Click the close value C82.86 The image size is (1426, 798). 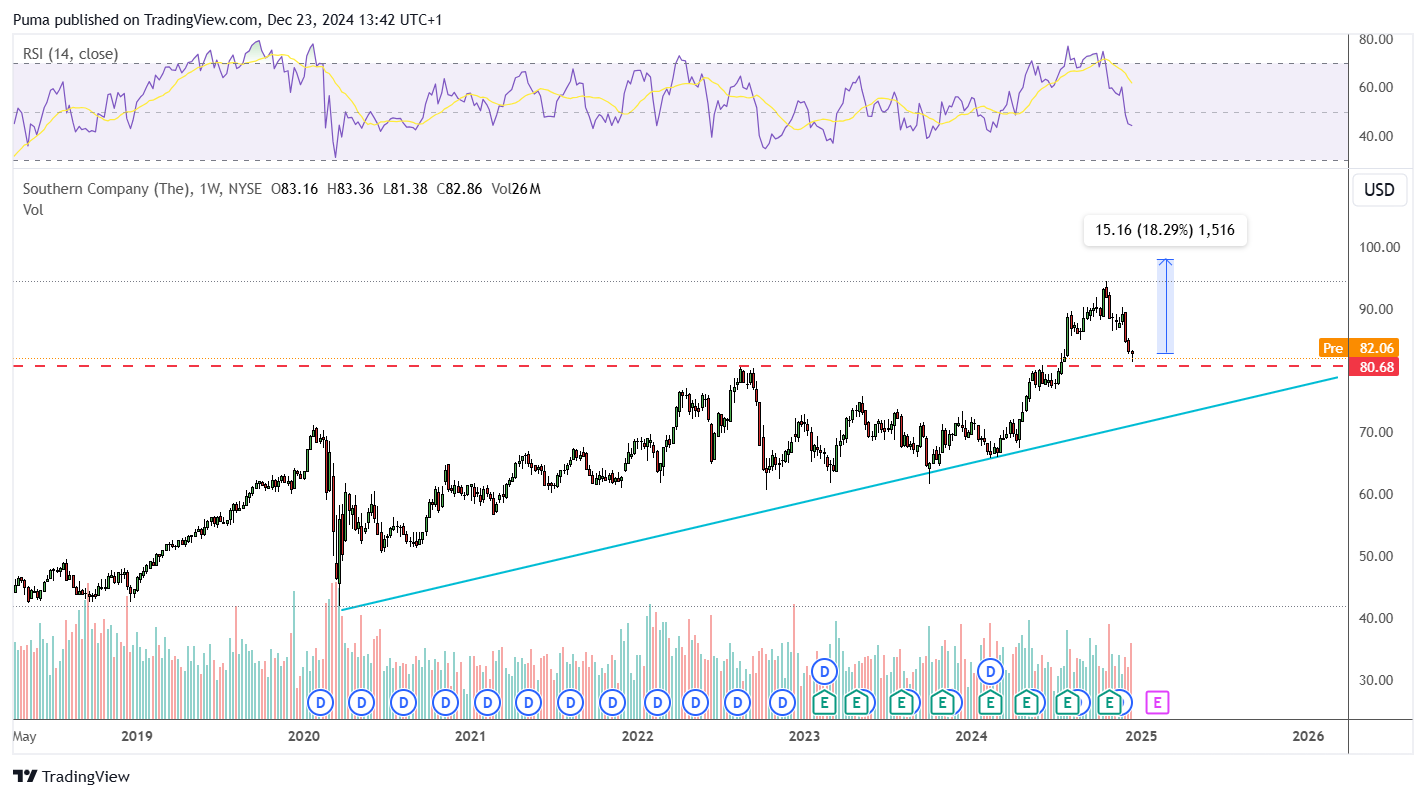coord(461,188)
